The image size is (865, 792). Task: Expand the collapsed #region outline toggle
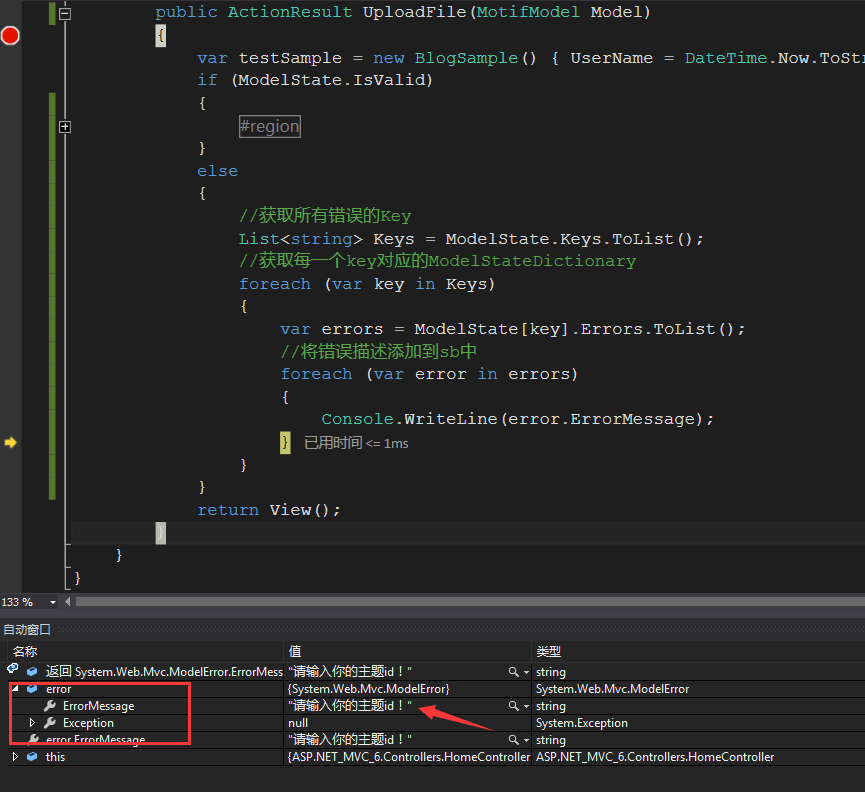tap(65, 127)
